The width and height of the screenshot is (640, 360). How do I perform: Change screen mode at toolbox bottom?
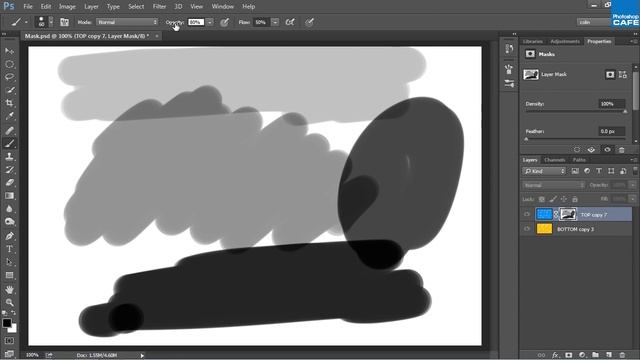(x=9, y=353)
